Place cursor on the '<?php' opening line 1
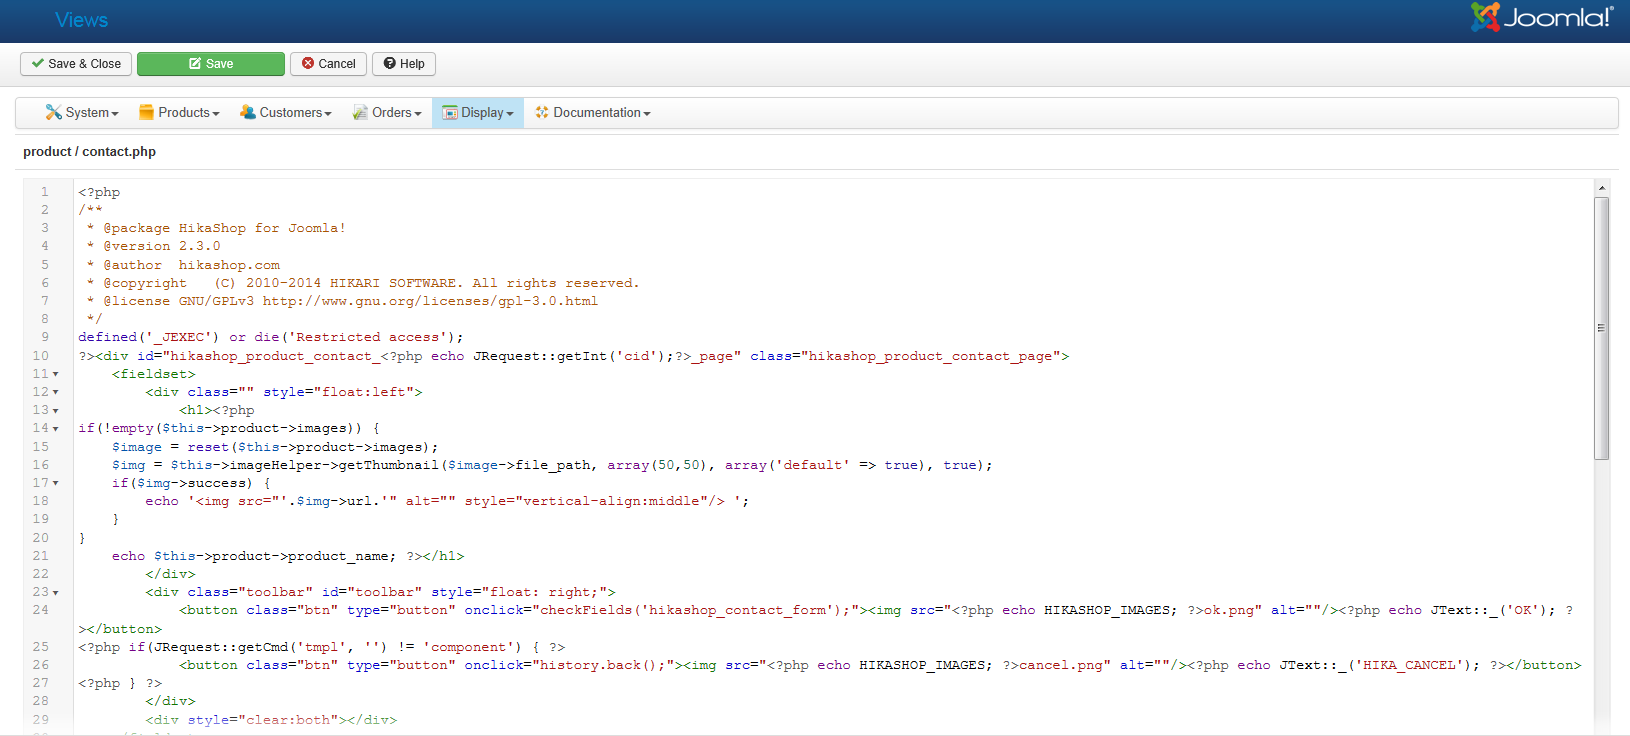This screenshot has width=1630, height=736. 99,192
